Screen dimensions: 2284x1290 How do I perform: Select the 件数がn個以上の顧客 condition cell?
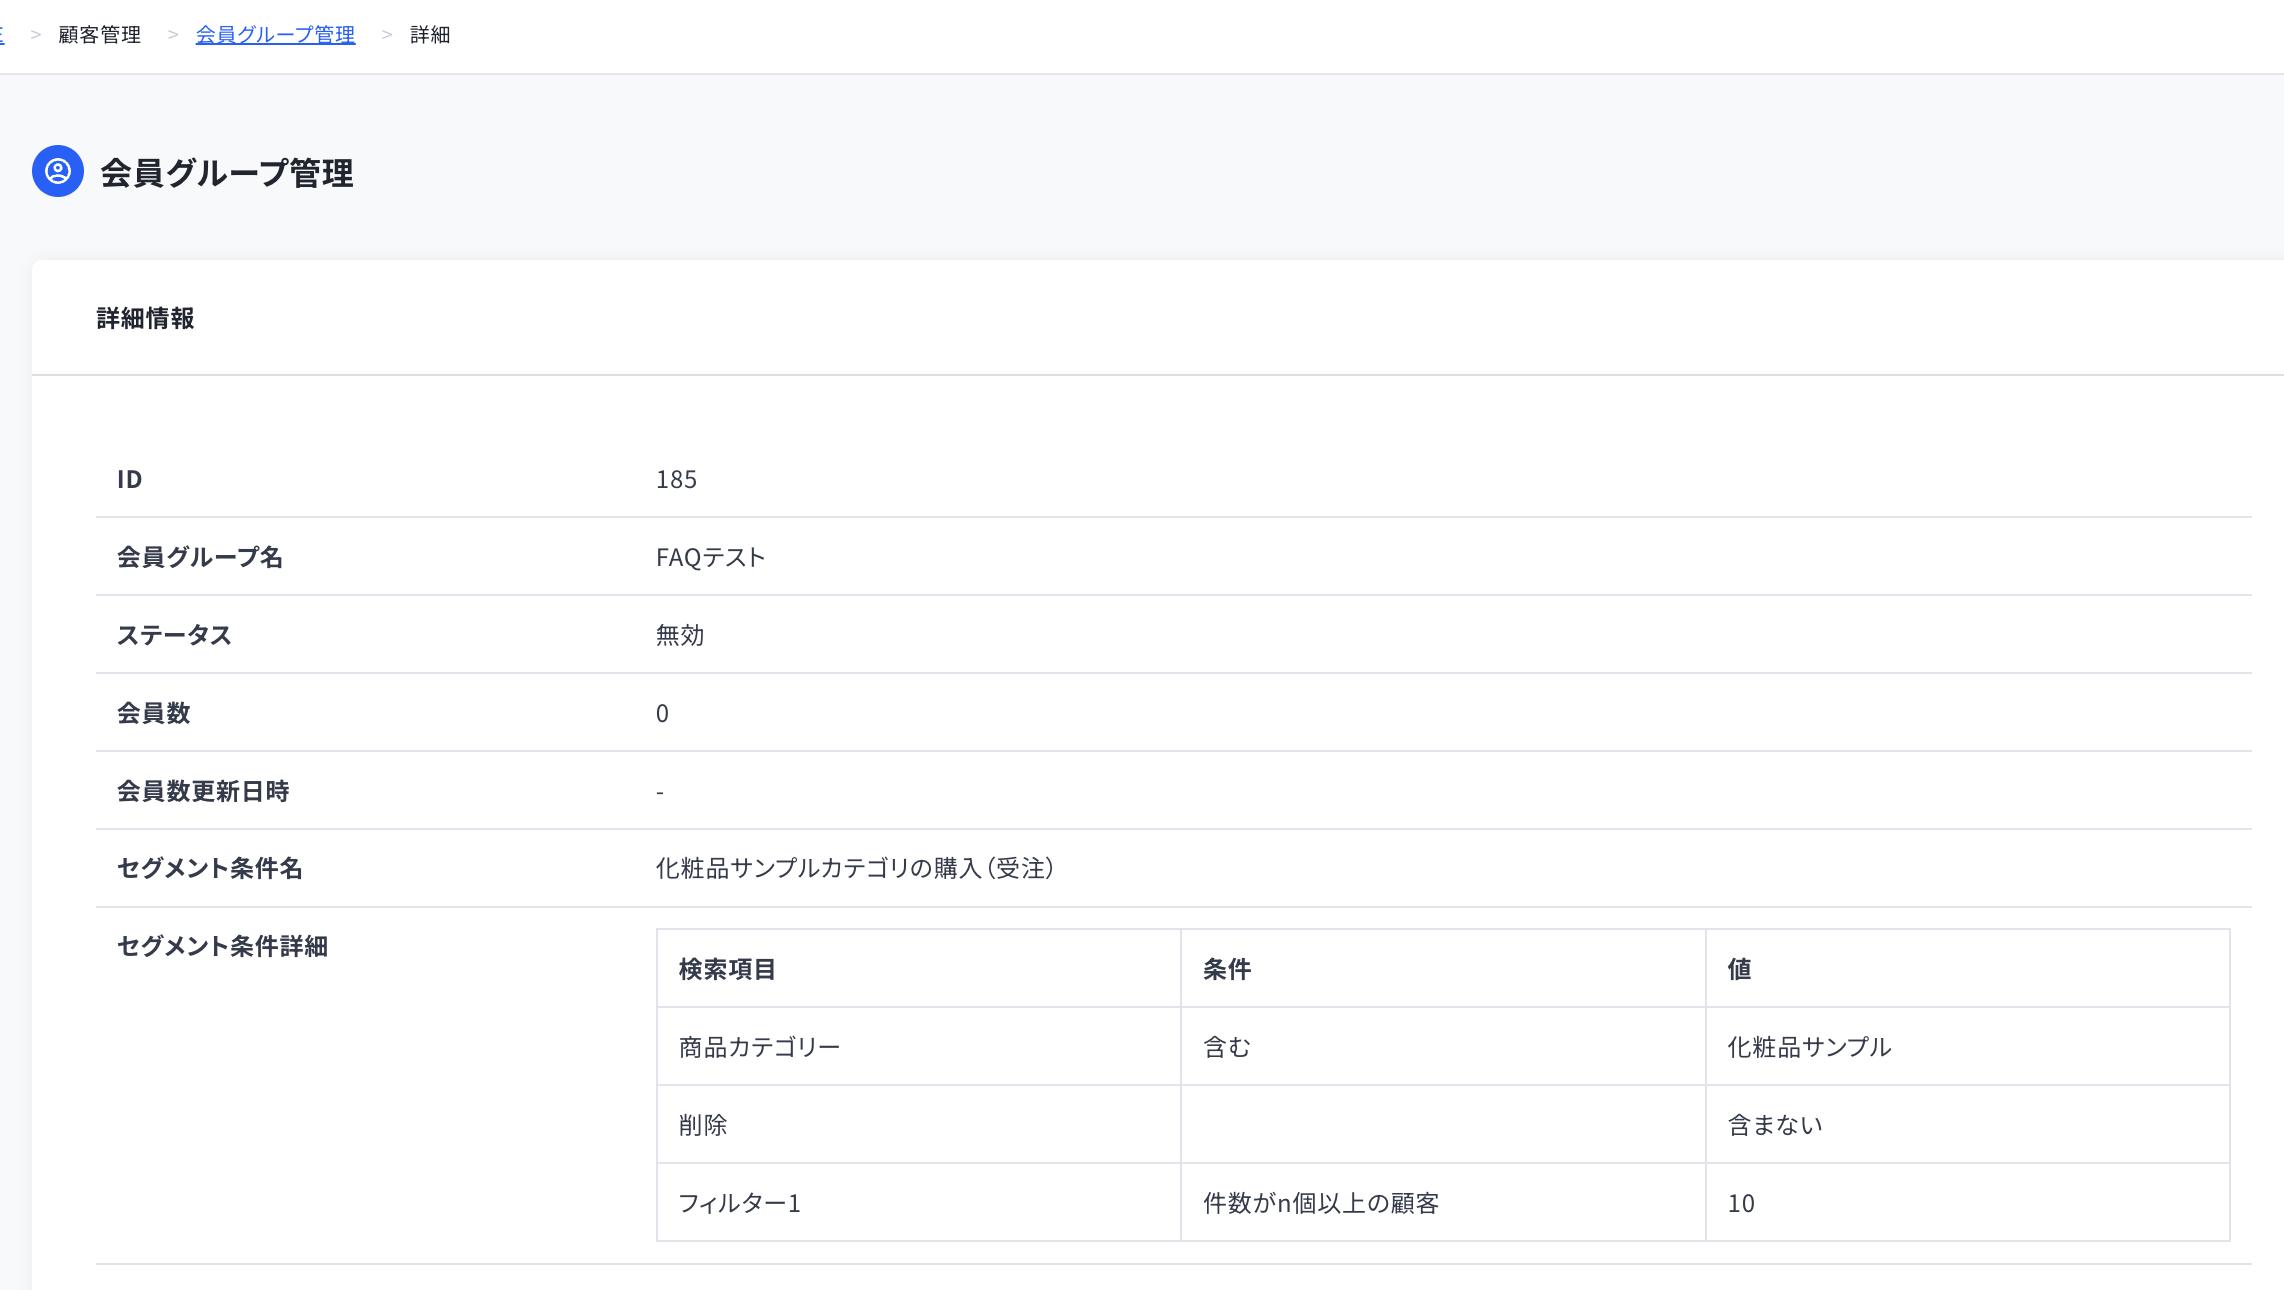tap(1443, 1202)
